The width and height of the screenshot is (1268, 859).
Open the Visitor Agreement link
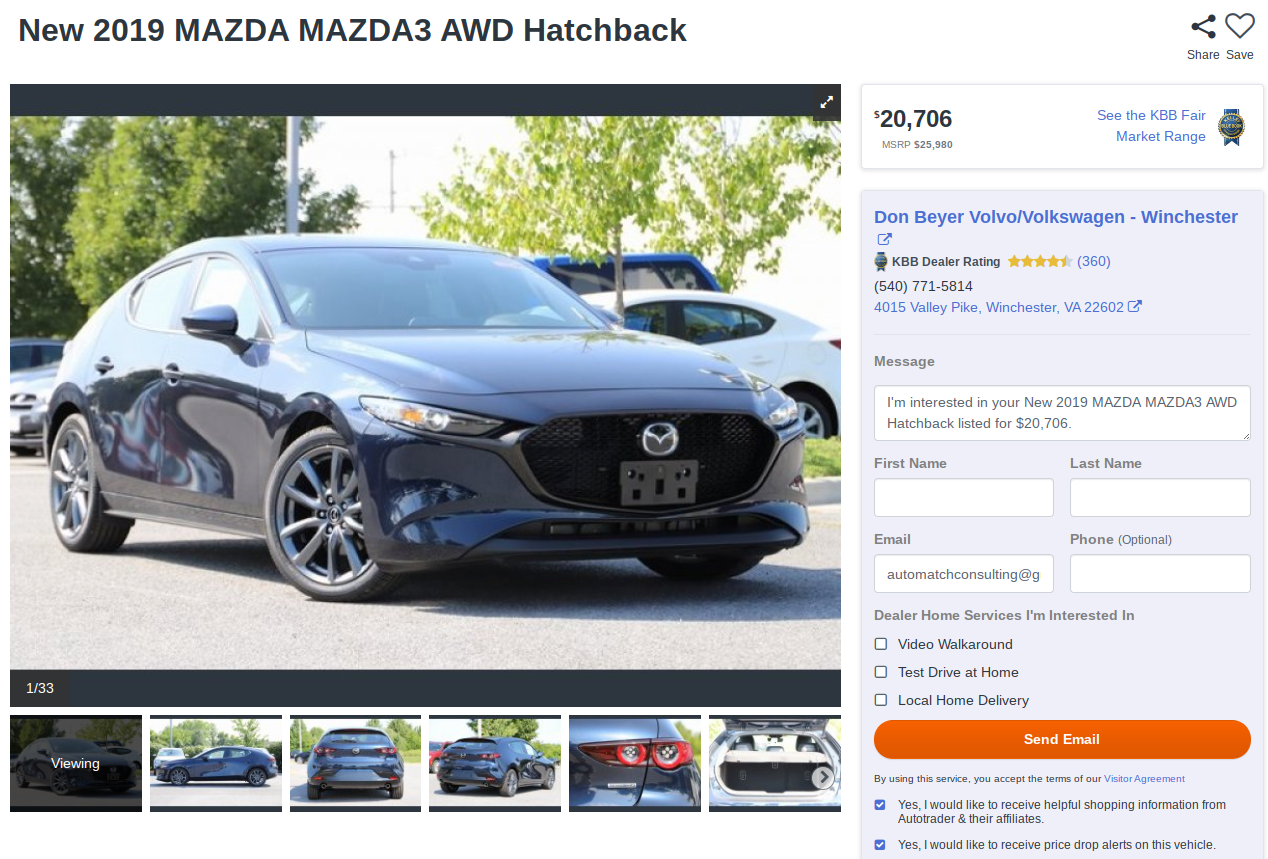[1144, 779]
